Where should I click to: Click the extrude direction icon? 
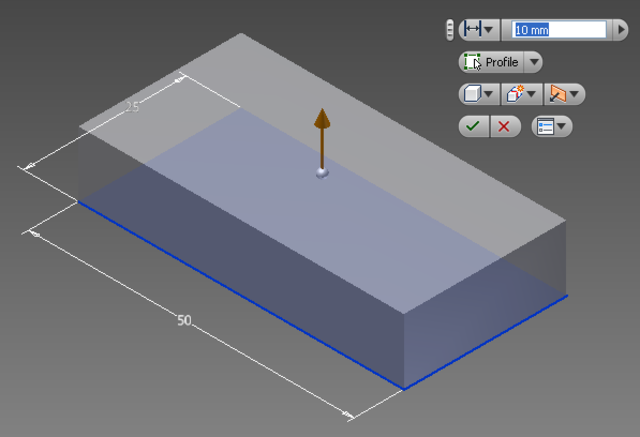[558, 94]
